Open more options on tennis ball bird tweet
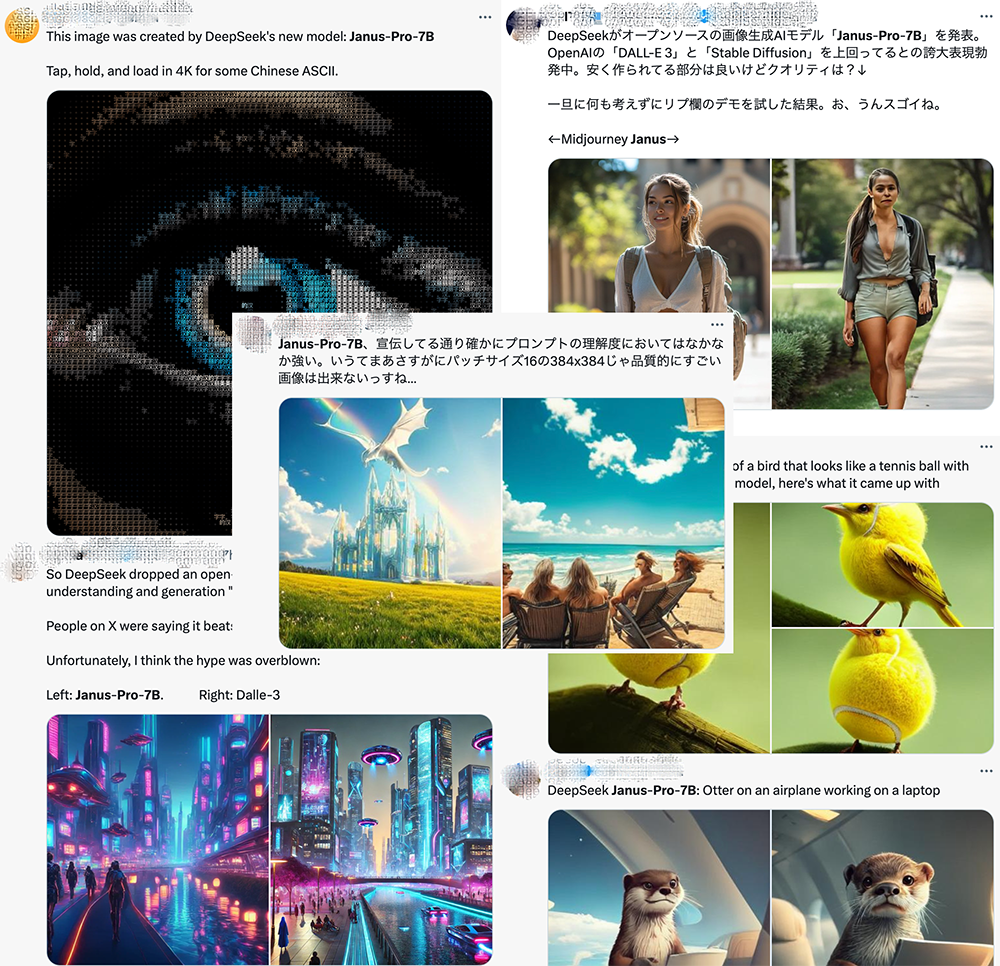 click(986, 446)
